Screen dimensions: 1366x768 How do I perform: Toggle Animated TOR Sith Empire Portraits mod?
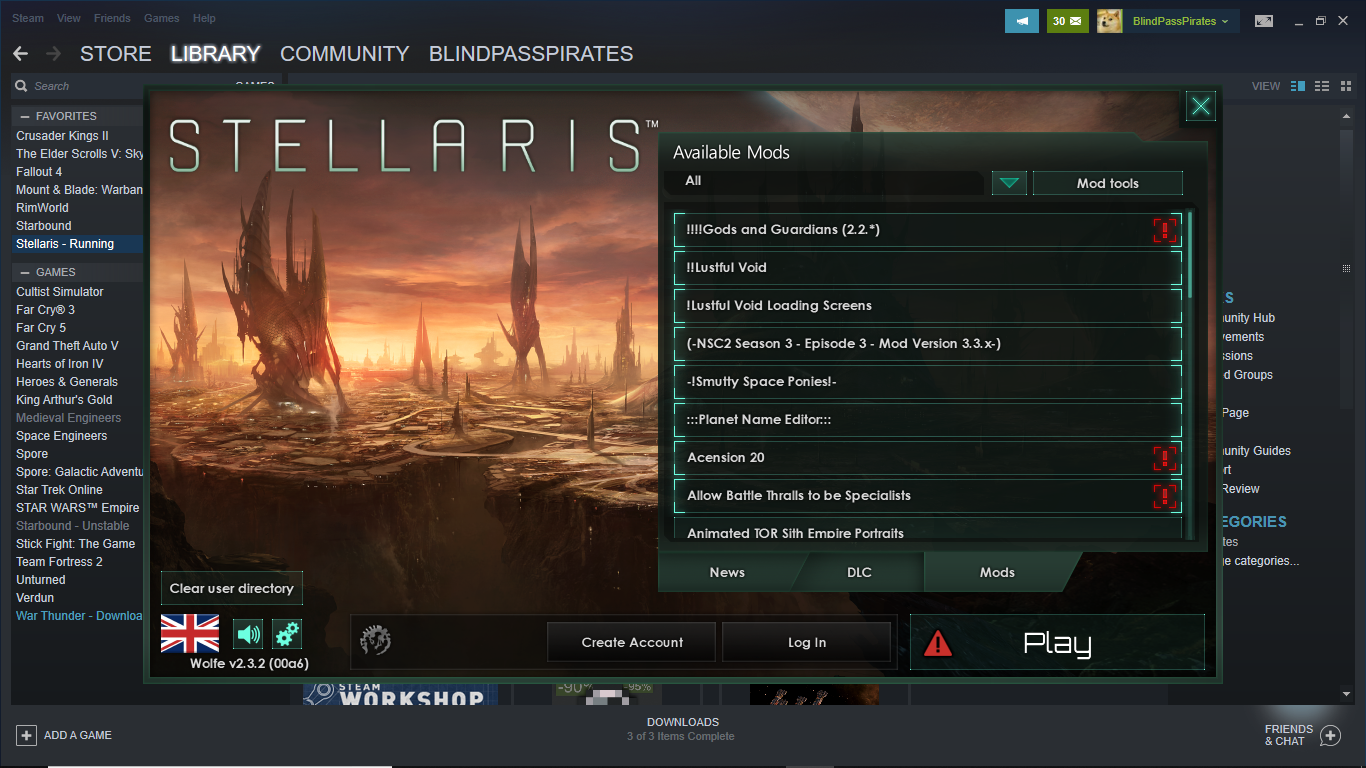click(x=927, y=530)
